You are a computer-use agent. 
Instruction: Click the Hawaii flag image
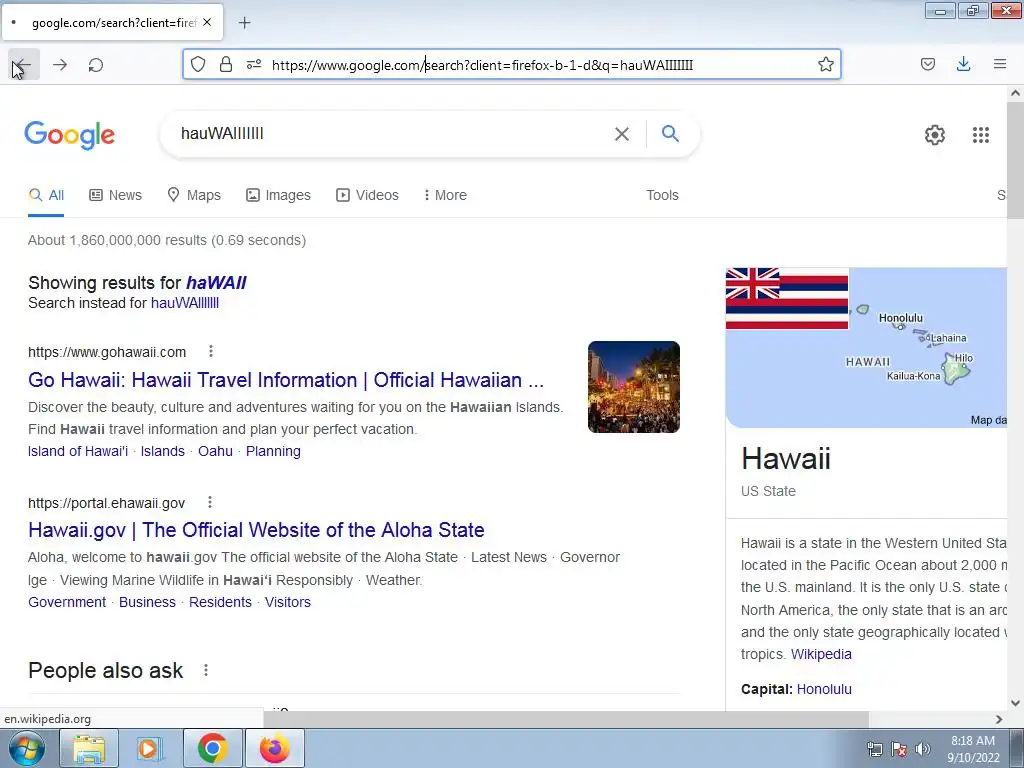(787, 298)
